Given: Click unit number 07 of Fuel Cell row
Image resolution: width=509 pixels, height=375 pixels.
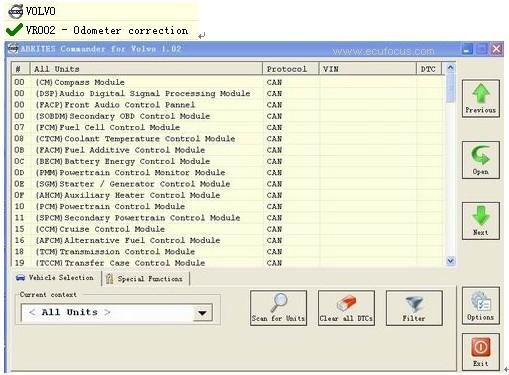Looking at the screenshot, I should (19, 127).
